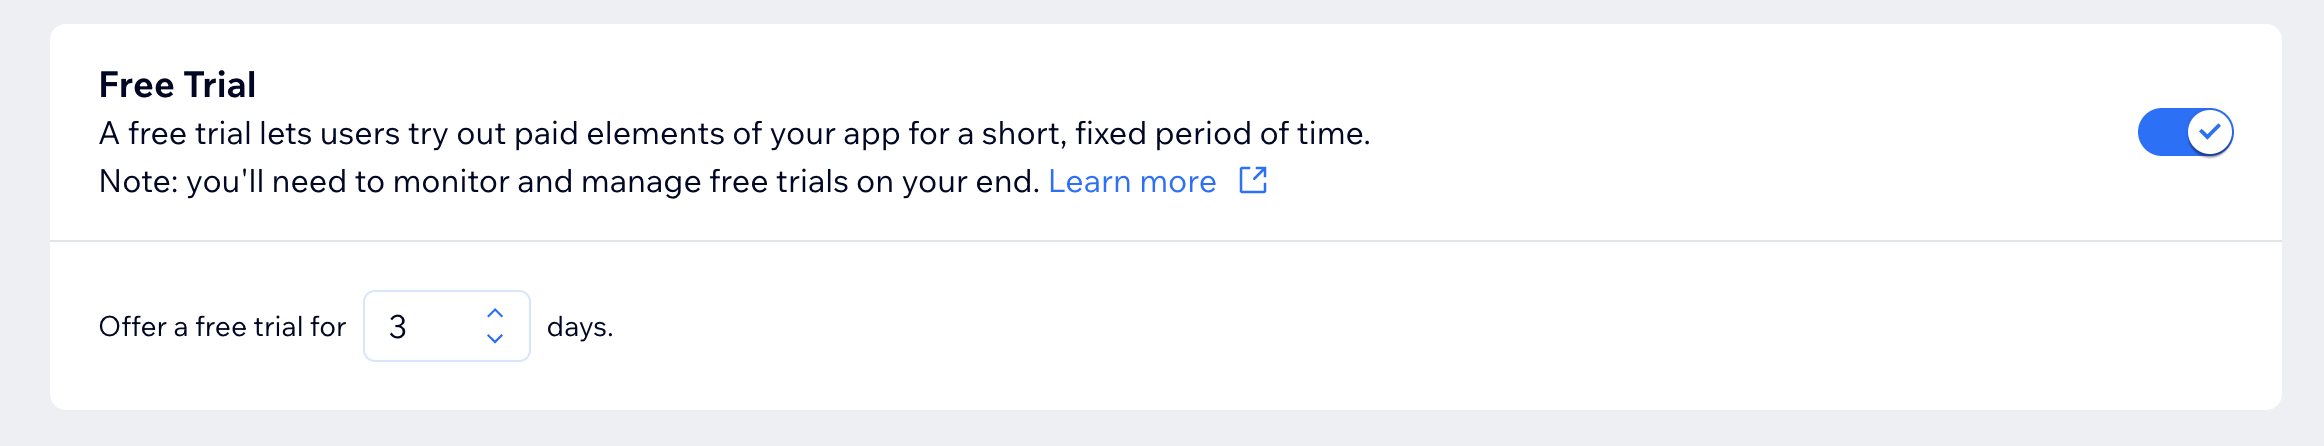This screenshot has width=2324, height=446.
Task: Tap the downward chevron in the days stepper
Action: (x=495, y=339)
